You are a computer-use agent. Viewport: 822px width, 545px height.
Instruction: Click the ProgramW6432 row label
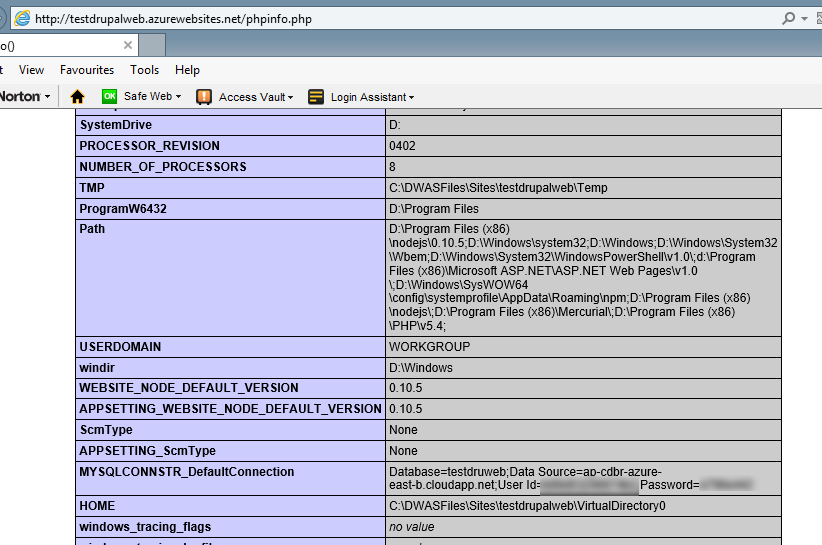(x=123, y=209)
